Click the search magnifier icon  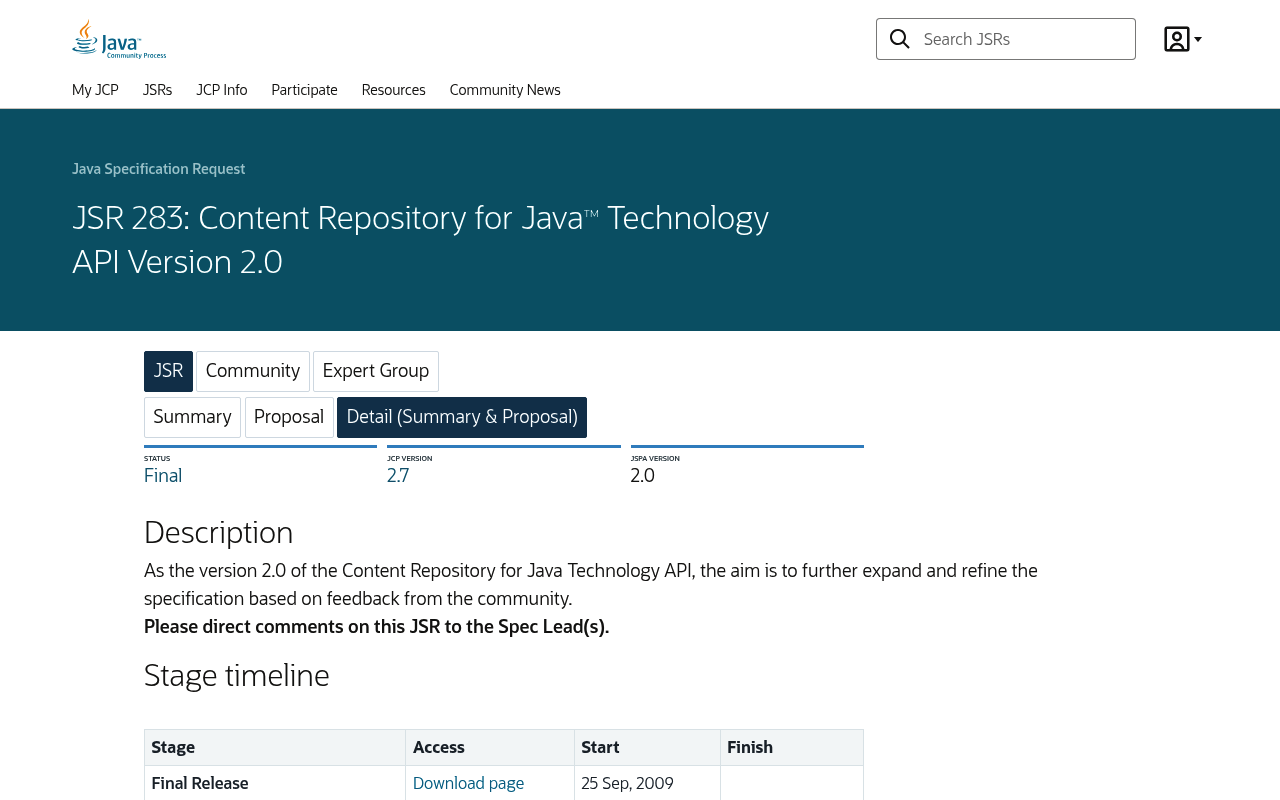(900, 39)
